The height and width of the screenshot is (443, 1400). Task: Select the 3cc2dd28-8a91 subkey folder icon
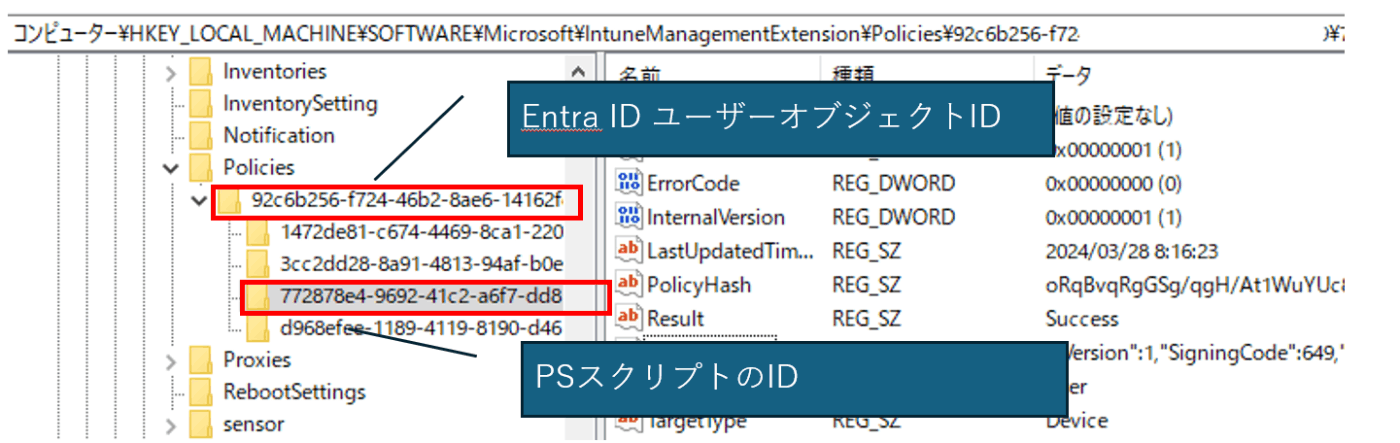(x=259, y=264)
